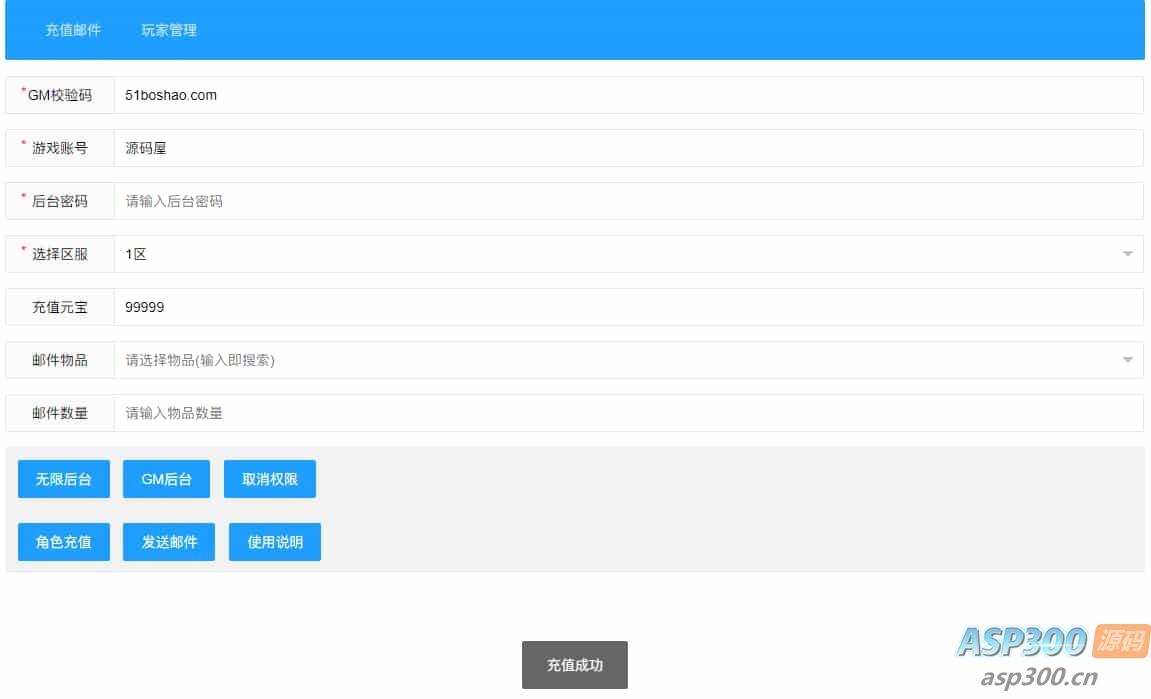The height and width of the screenshot is (699, 1151).
Task: Click the 充值元宝 amount field
Action: tap(628, 307)
